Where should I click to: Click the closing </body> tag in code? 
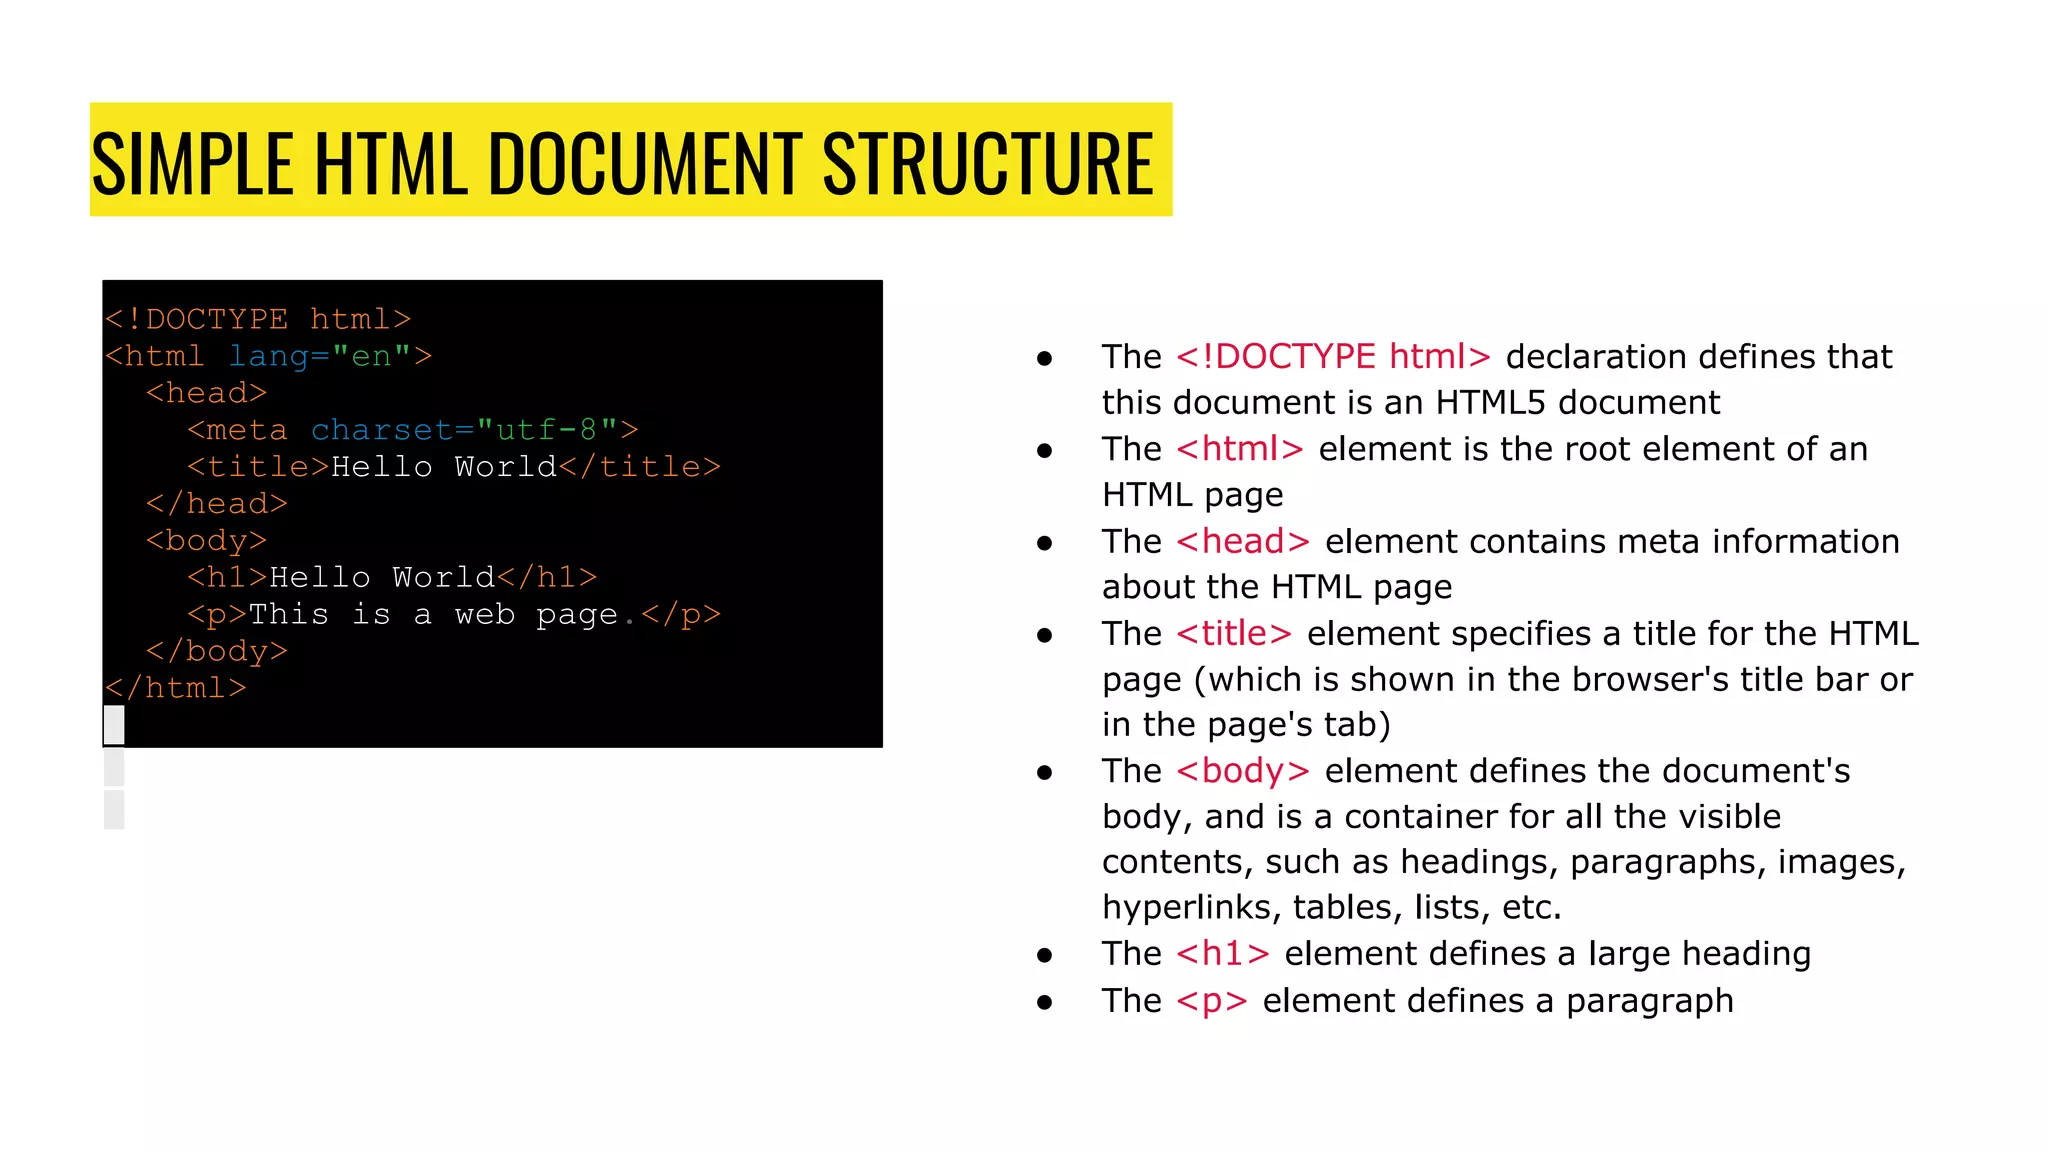click(216, 651)
